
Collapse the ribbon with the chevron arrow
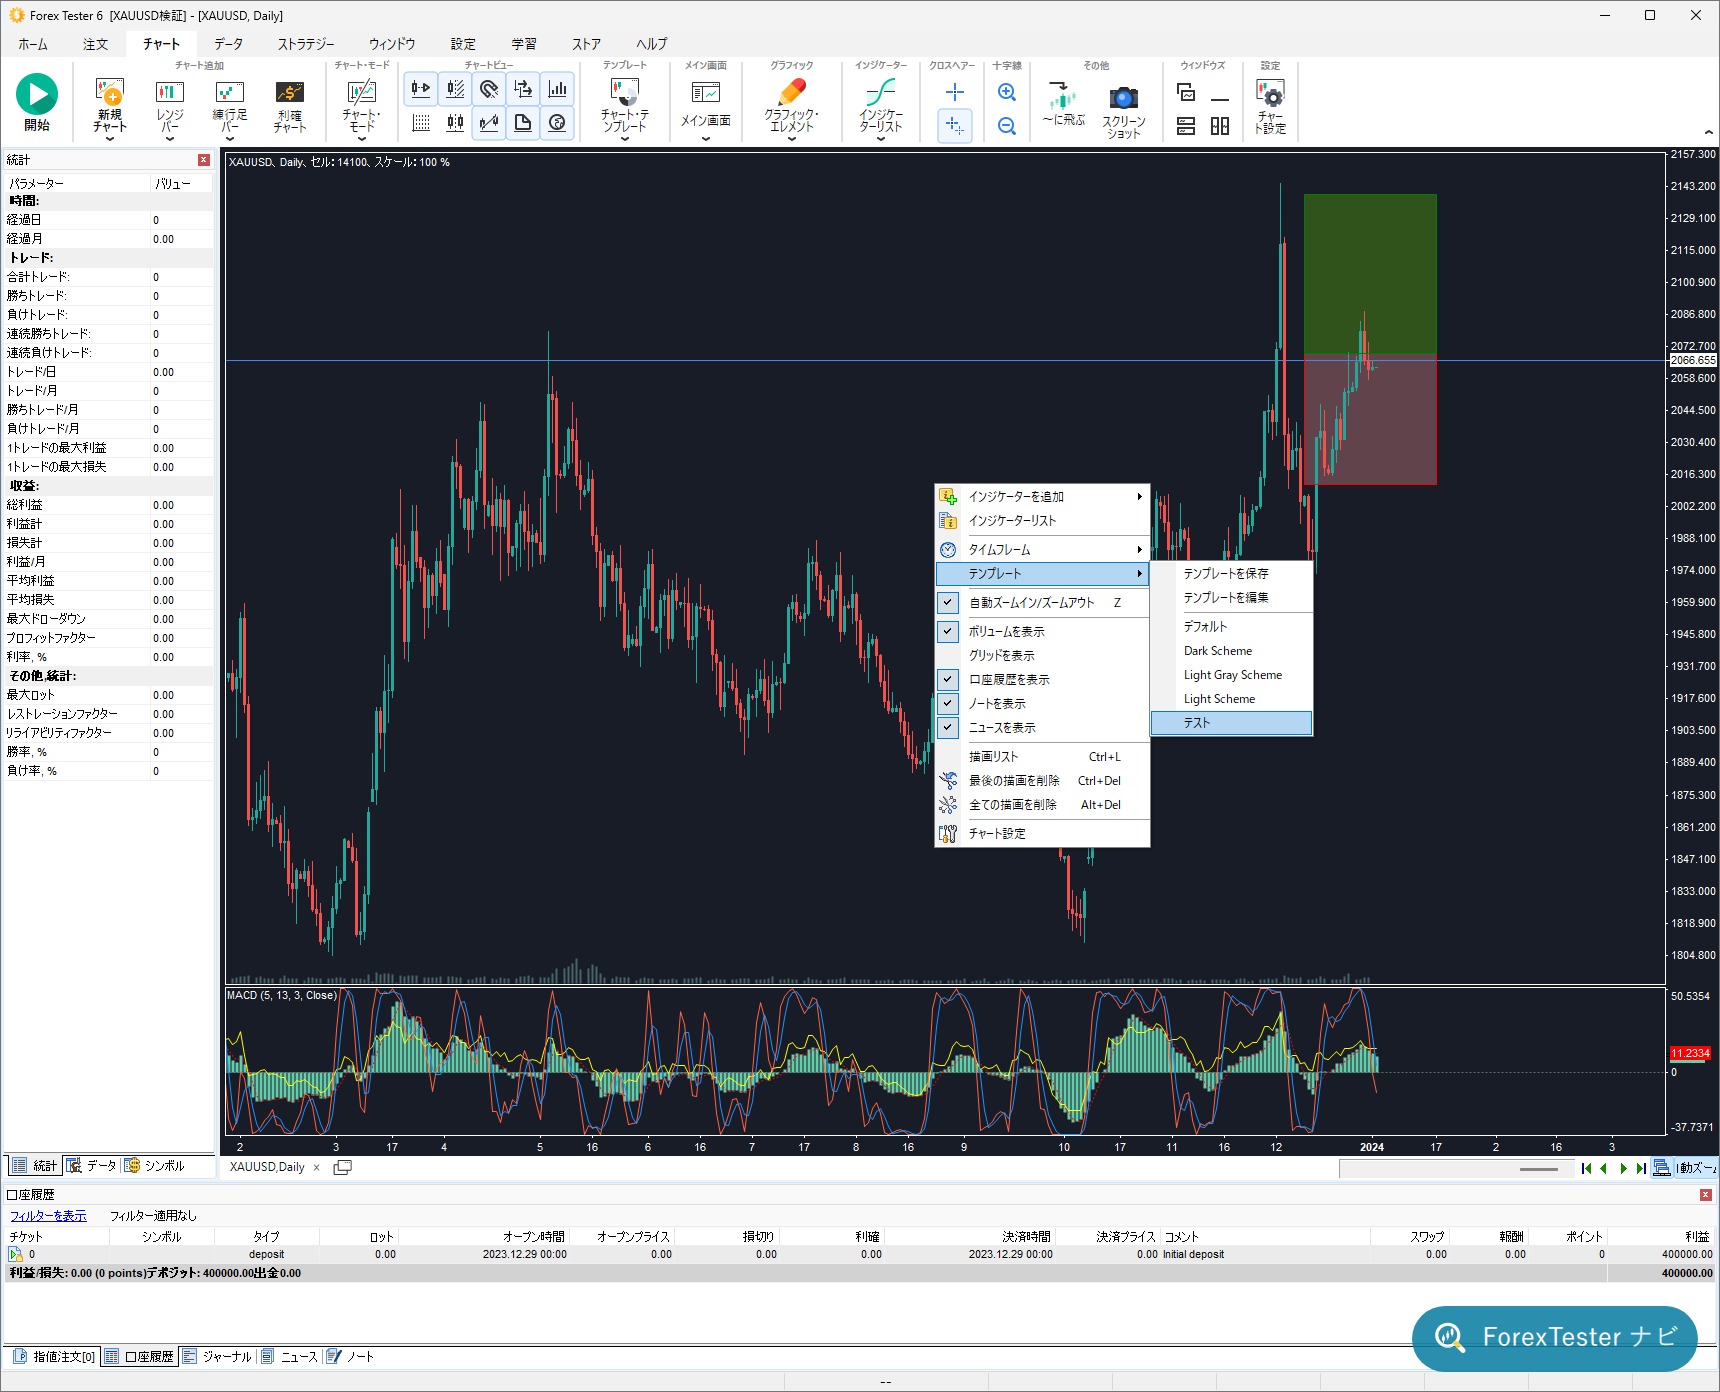[x=1708, y=132]
